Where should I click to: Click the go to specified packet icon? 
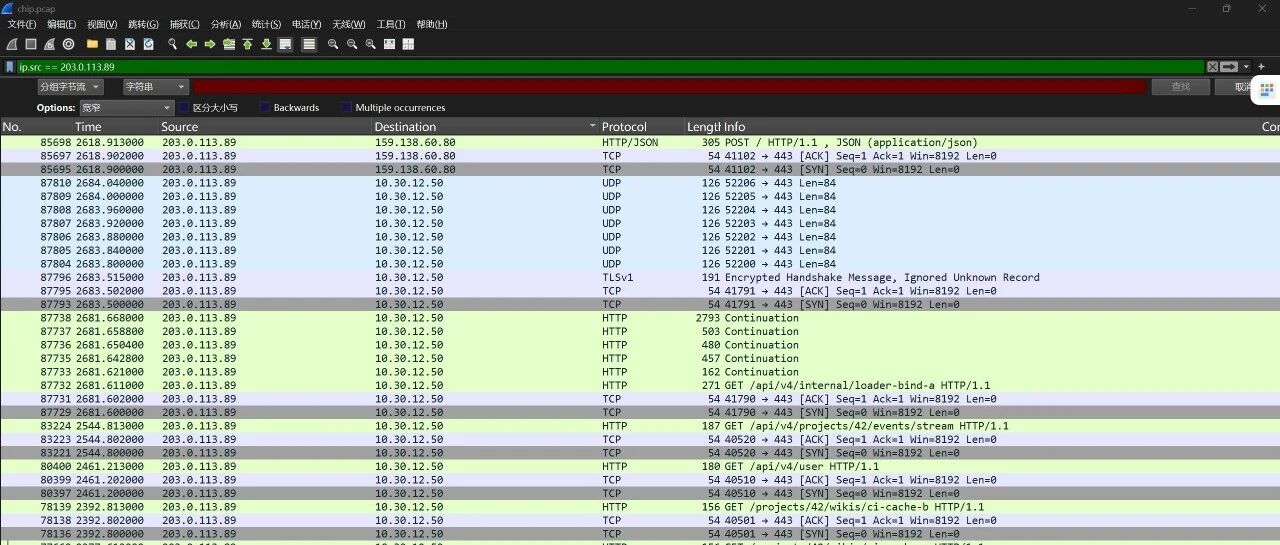229,44
